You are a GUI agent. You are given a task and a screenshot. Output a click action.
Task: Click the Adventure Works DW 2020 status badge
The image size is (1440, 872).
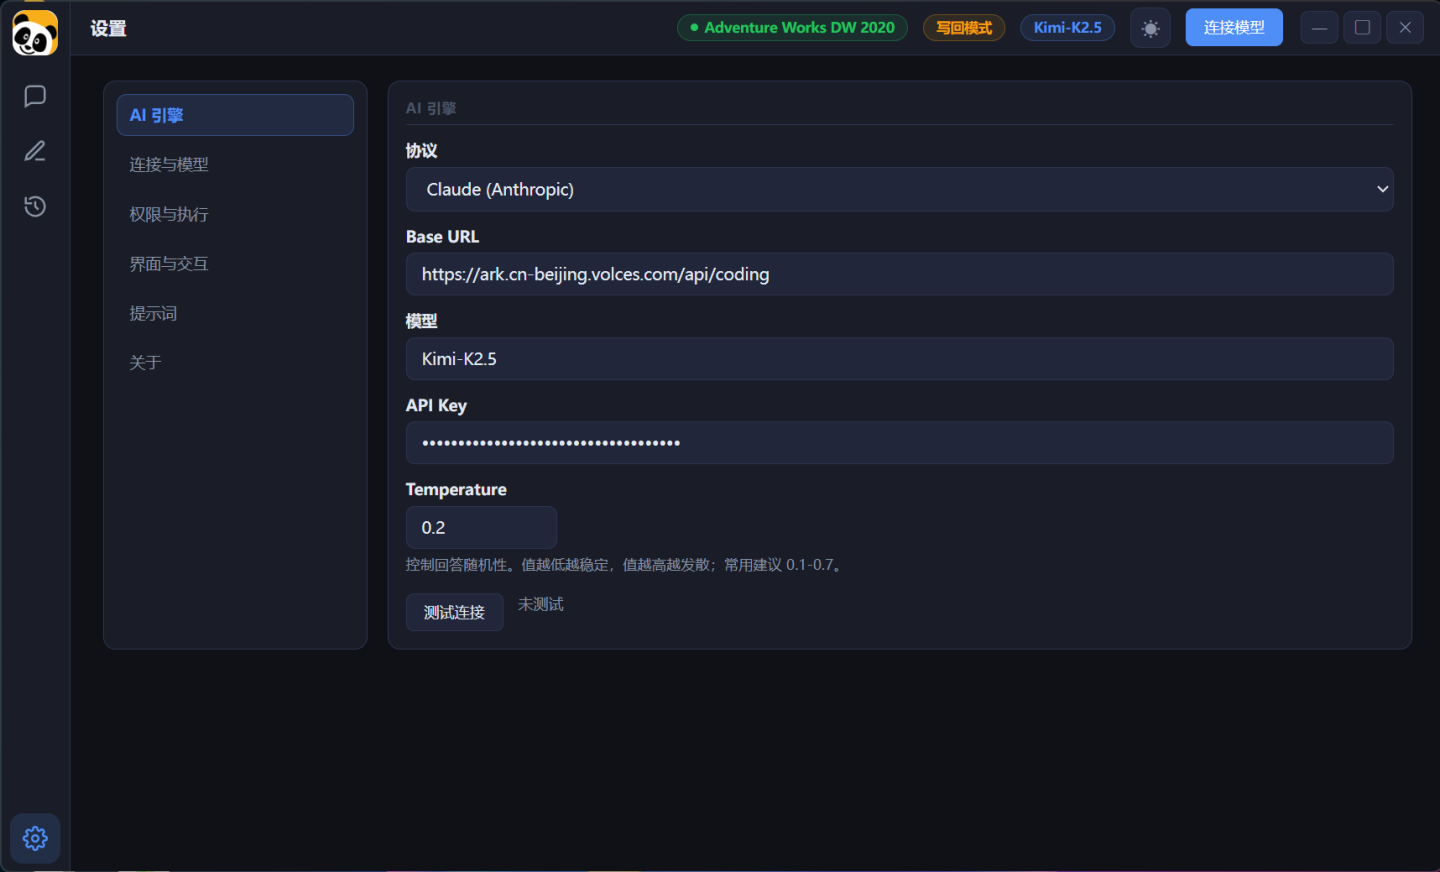[792, 28]
